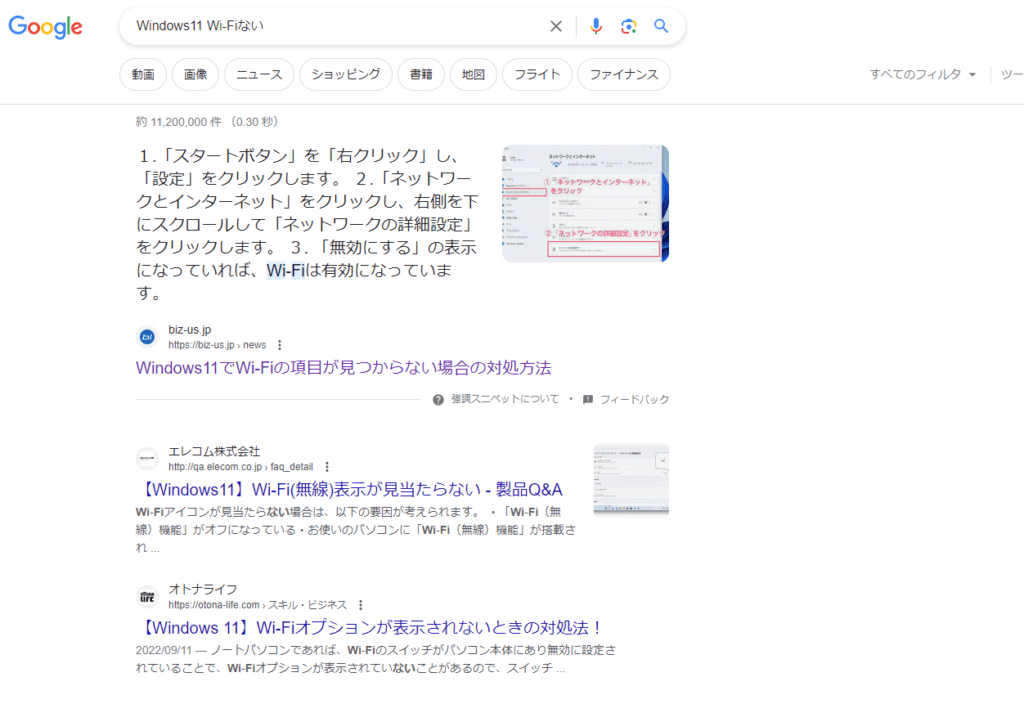Open three-dot menu beside otona-life.com result
This screenshot has width=1024, height=704.
click(x=360, y=605)
